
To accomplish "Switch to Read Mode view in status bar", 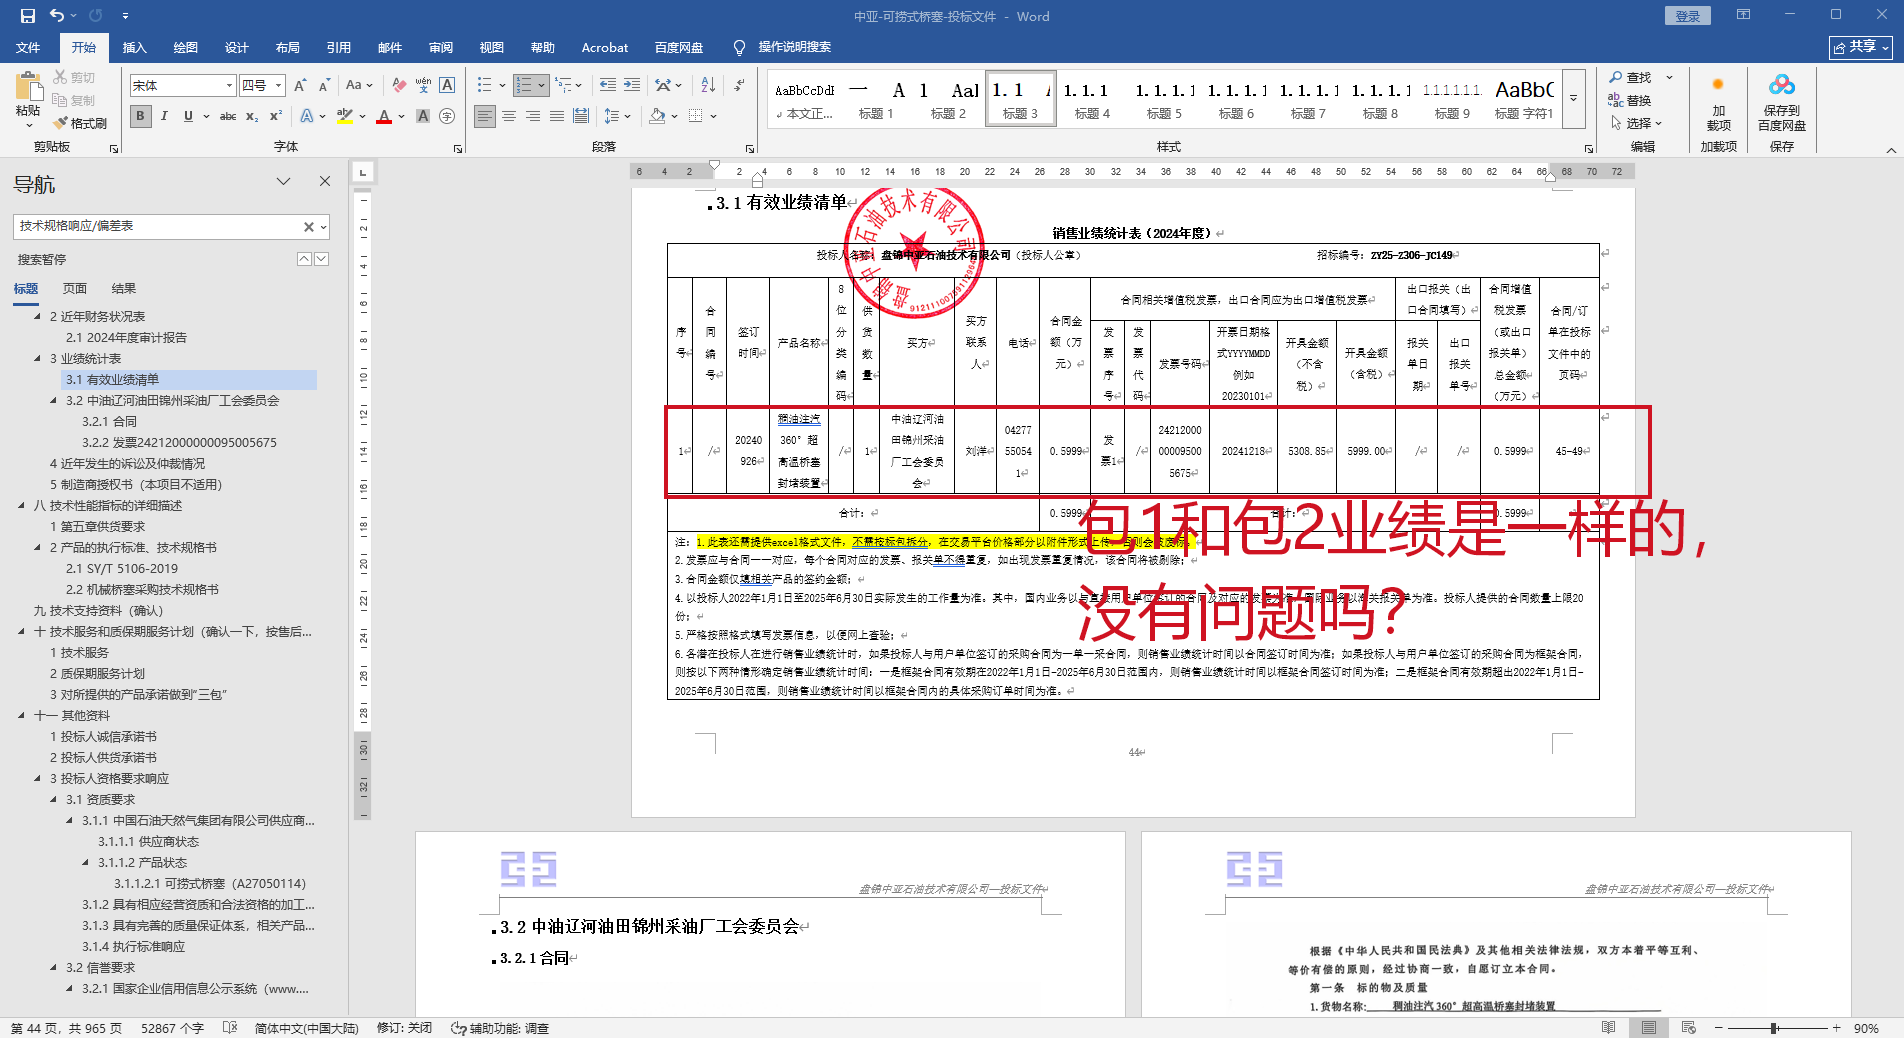I will 1609,1028.
